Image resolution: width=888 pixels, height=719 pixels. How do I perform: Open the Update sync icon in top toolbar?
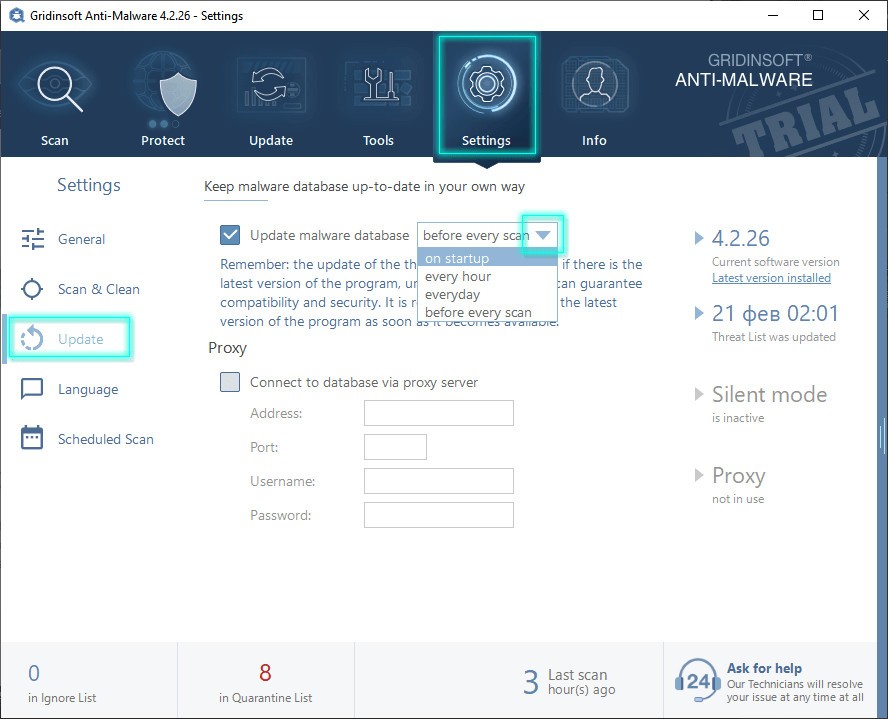point(270,88)
